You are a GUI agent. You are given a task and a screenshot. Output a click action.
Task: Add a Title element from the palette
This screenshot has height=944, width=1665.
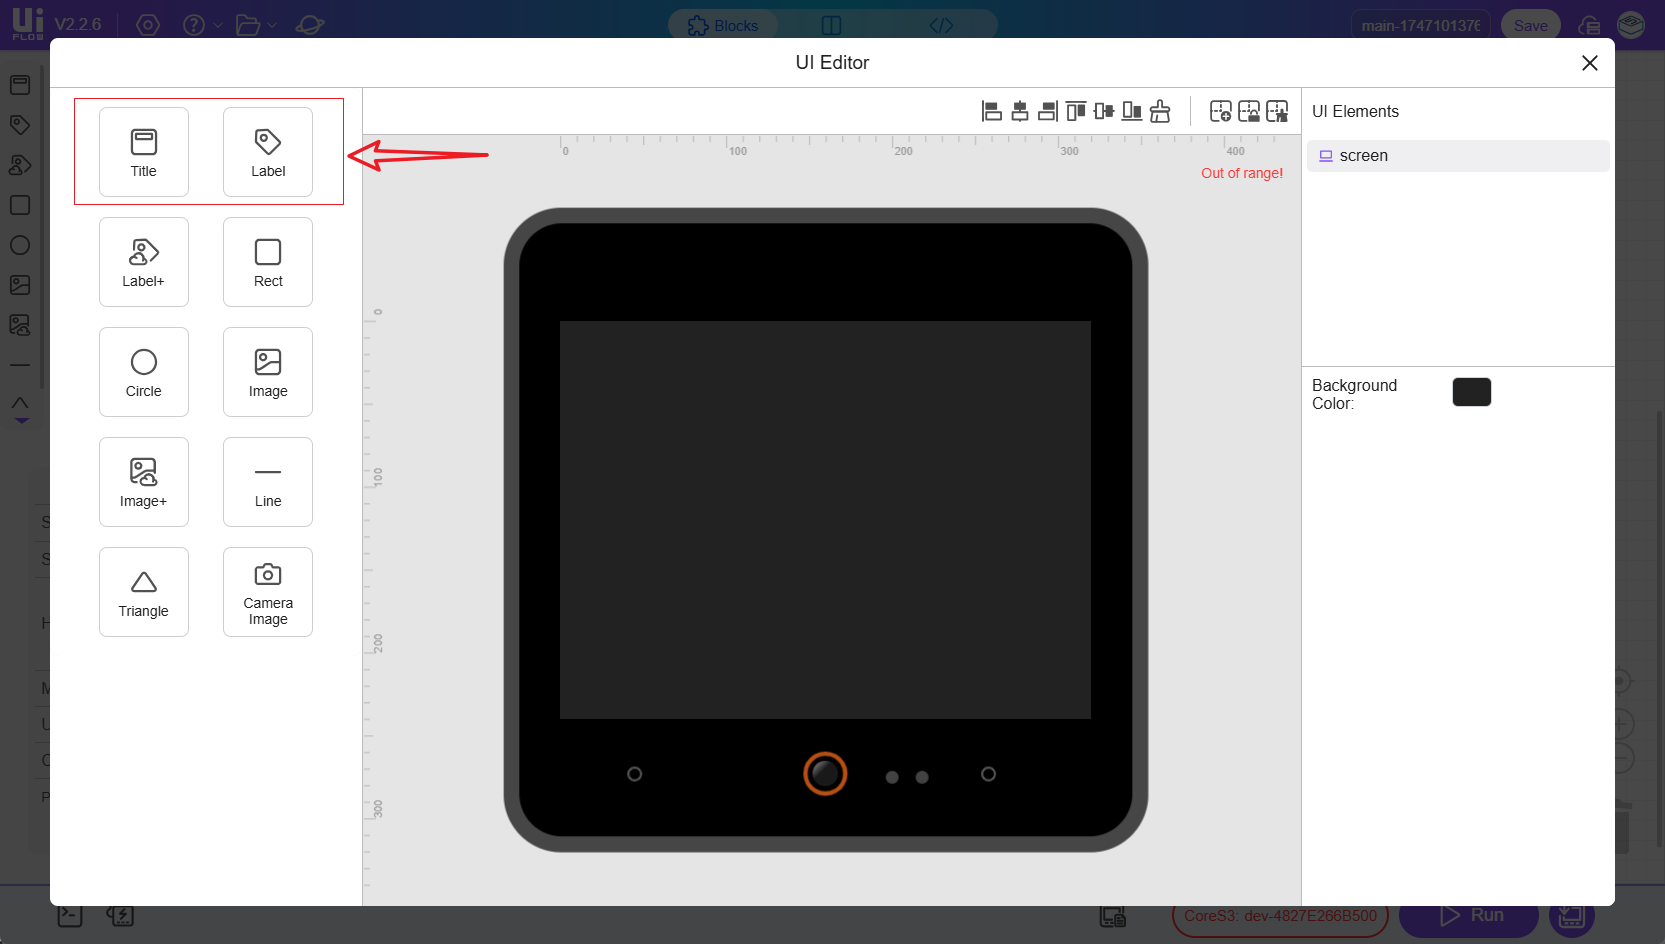pos(144,152)
